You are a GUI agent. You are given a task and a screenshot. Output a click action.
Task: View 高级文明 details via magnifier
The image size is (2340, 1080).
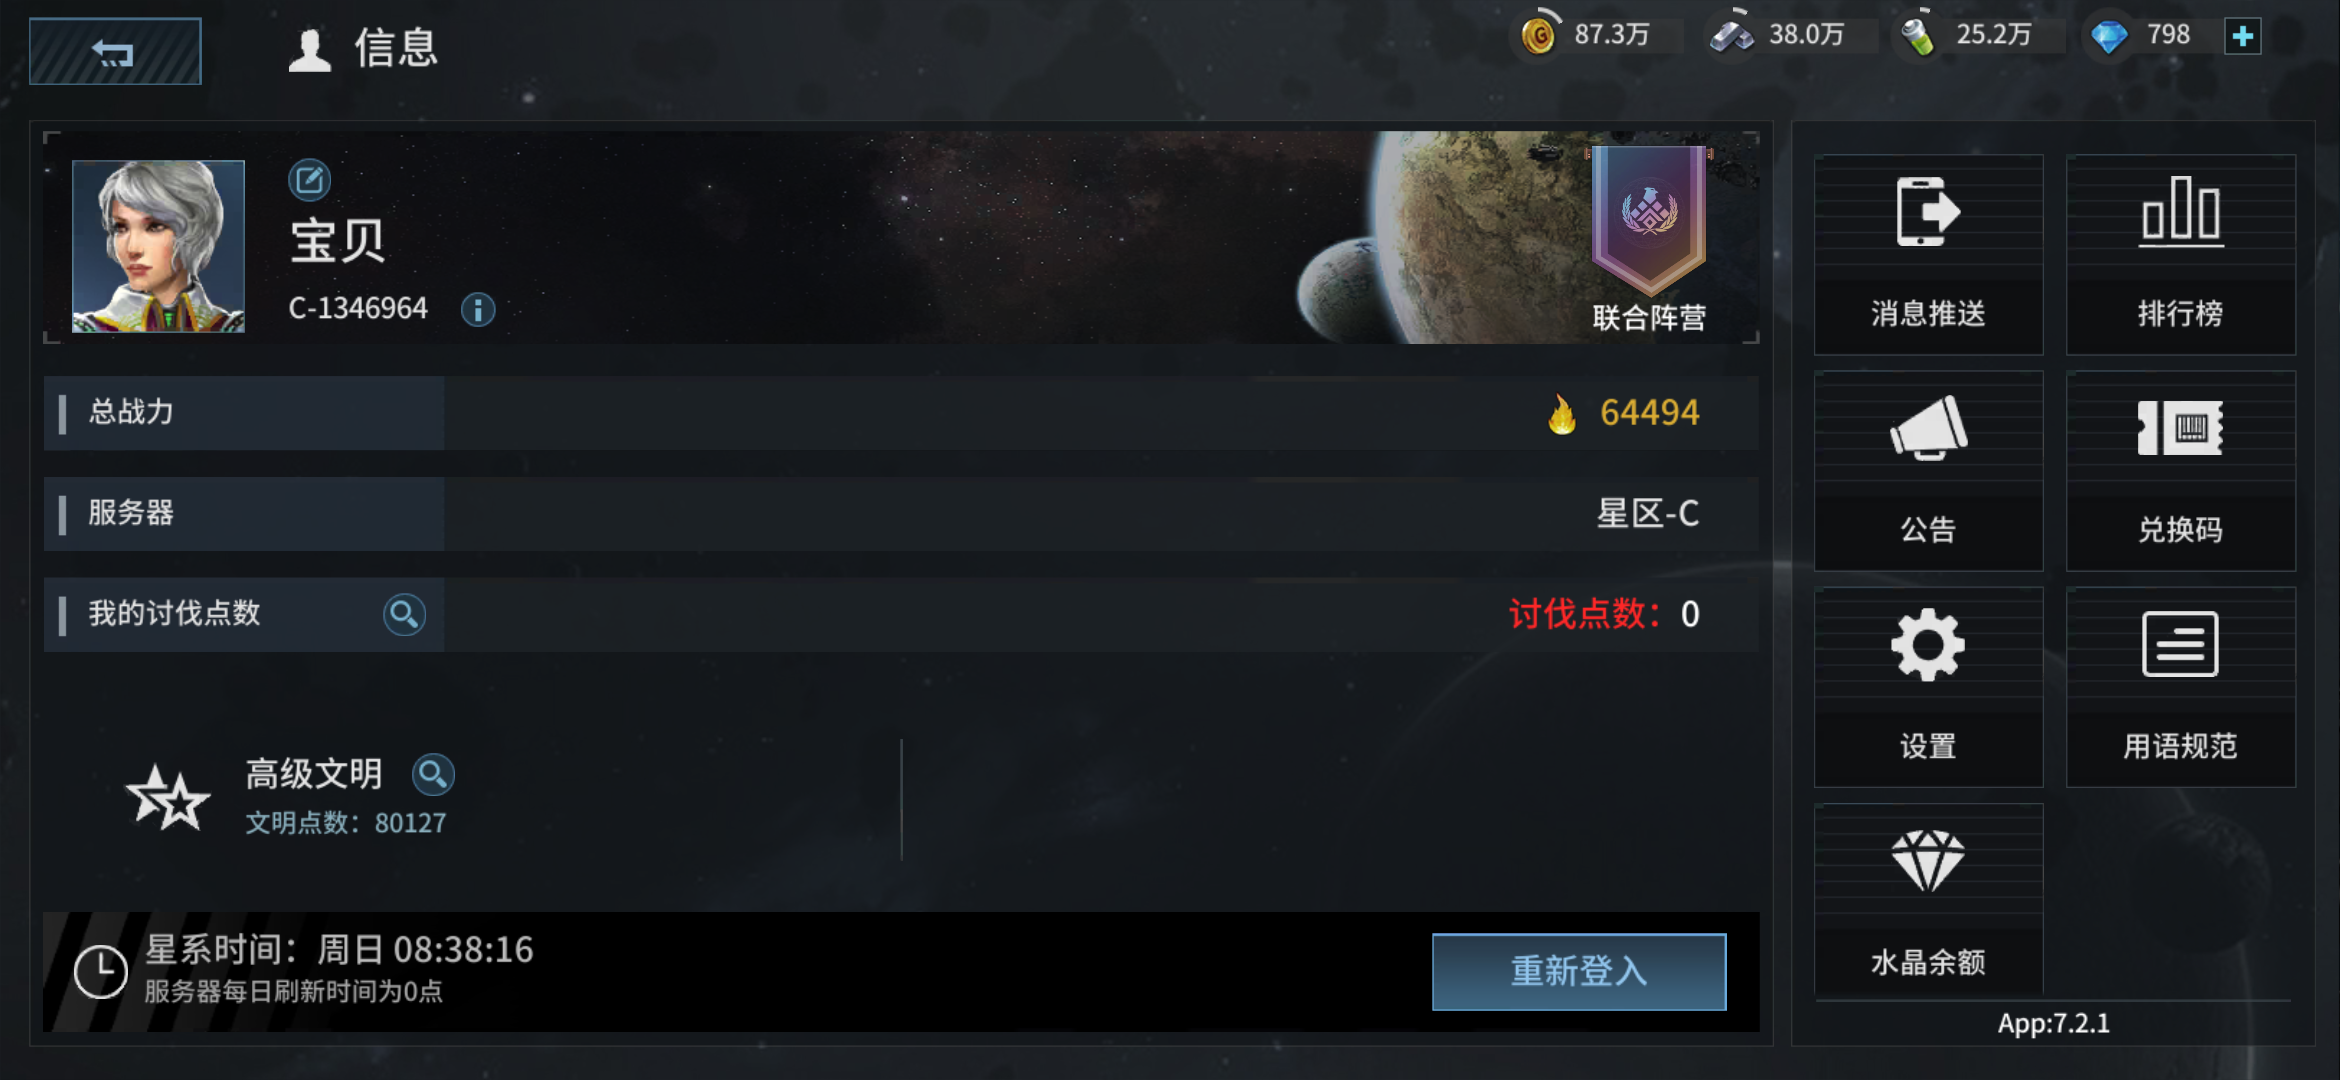tap(433, 774)
